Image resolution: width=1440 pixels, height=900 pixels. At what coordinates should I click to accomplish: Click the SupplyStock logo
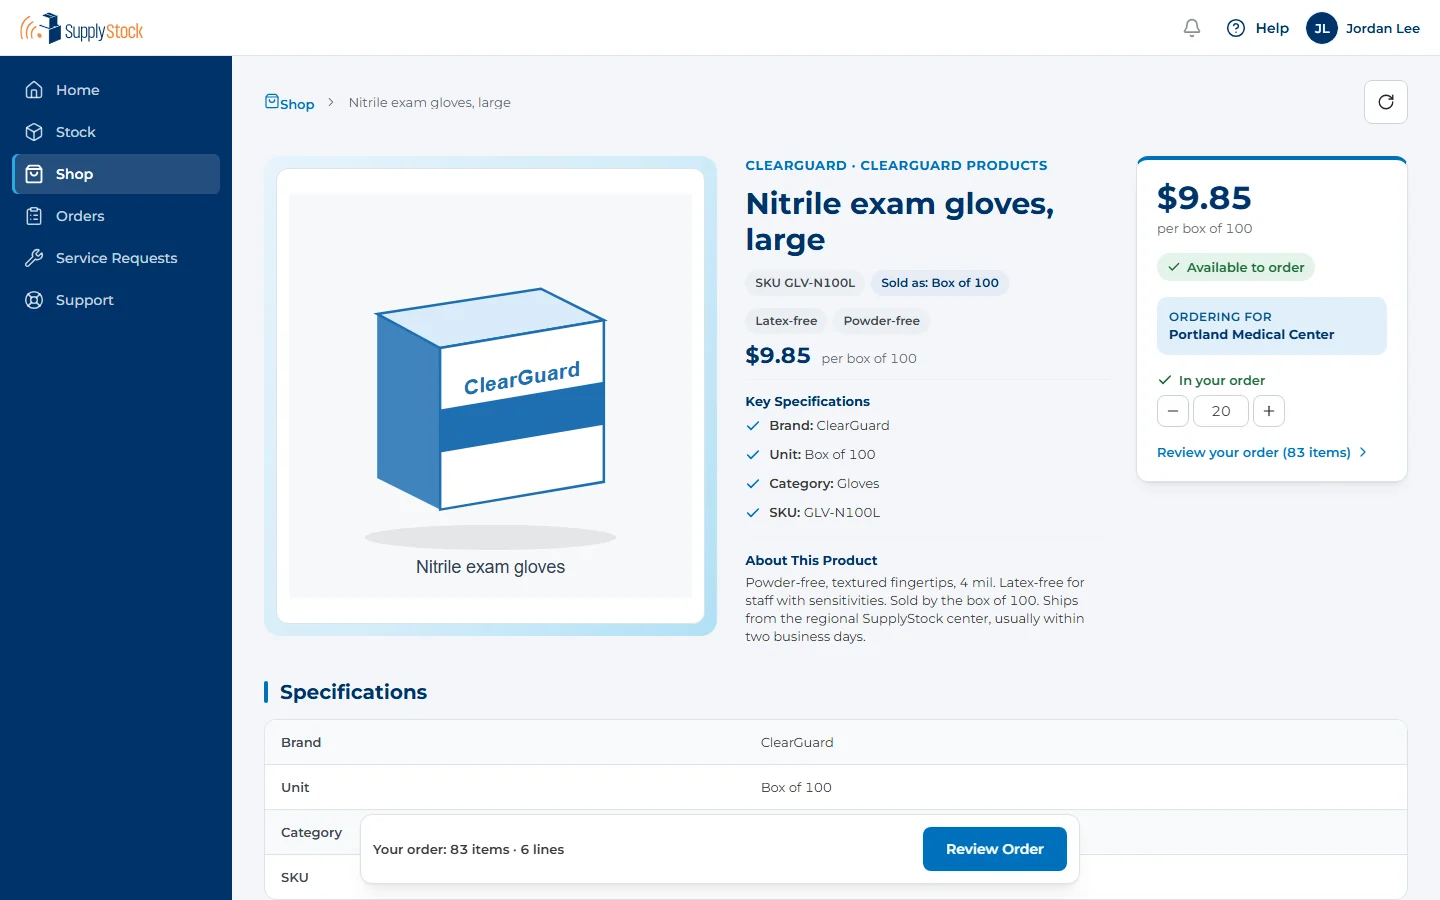(x=82, y=28)
